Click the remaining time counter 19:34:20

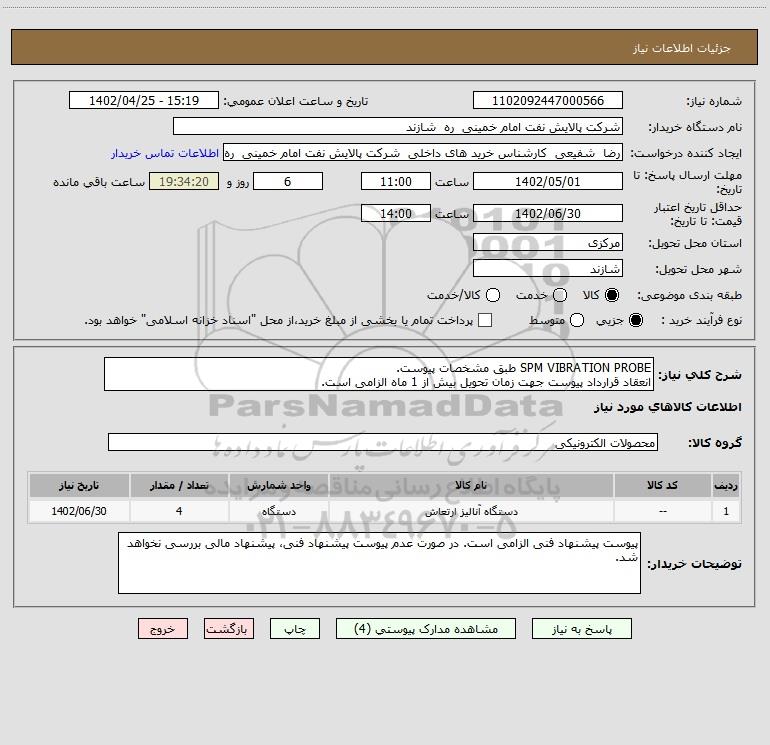[x=184, y=181]
